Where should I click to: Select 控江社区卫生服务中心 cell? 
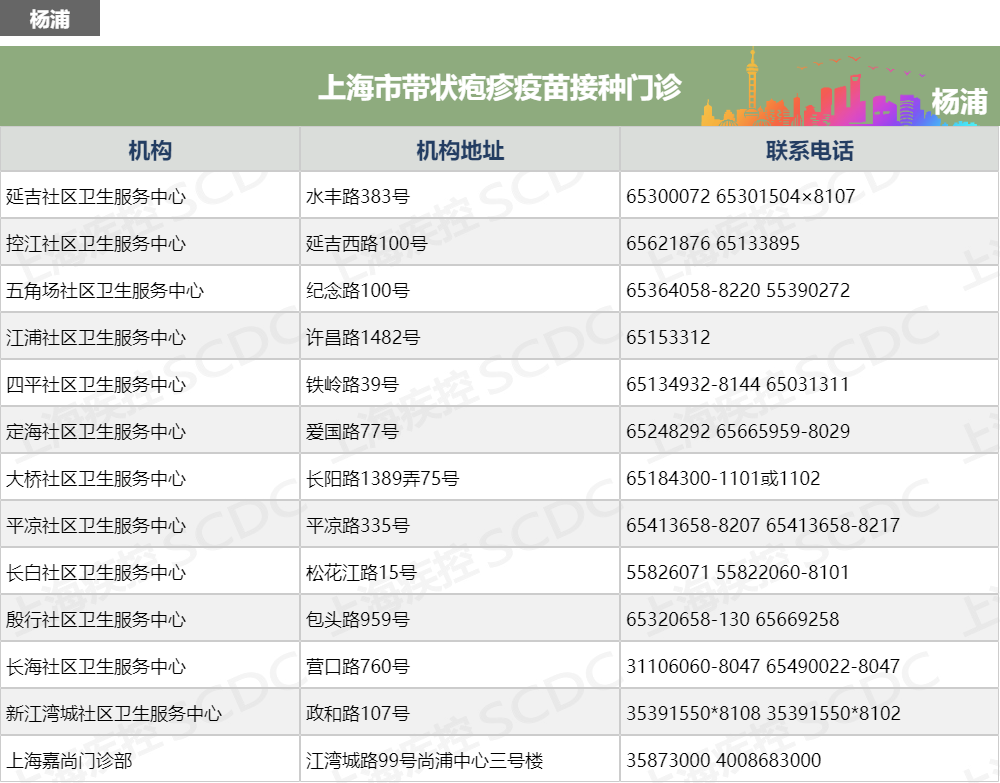(150, 243)
